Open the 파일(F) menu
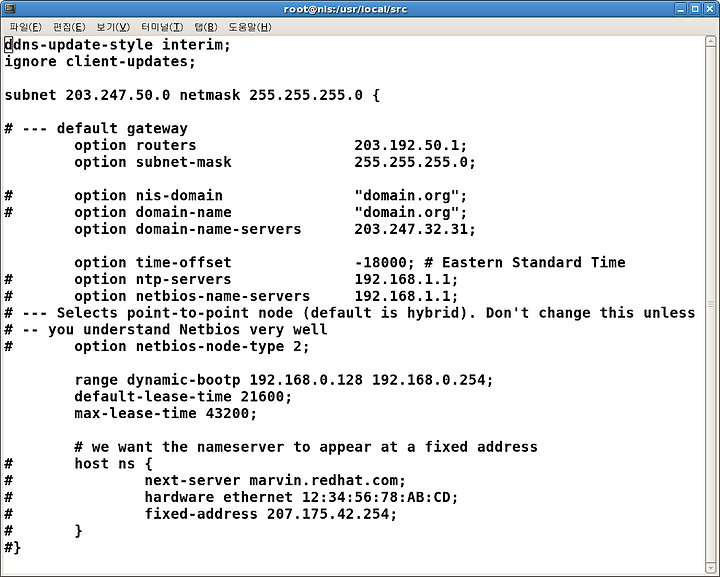720x577 pixels. (26, 27)
